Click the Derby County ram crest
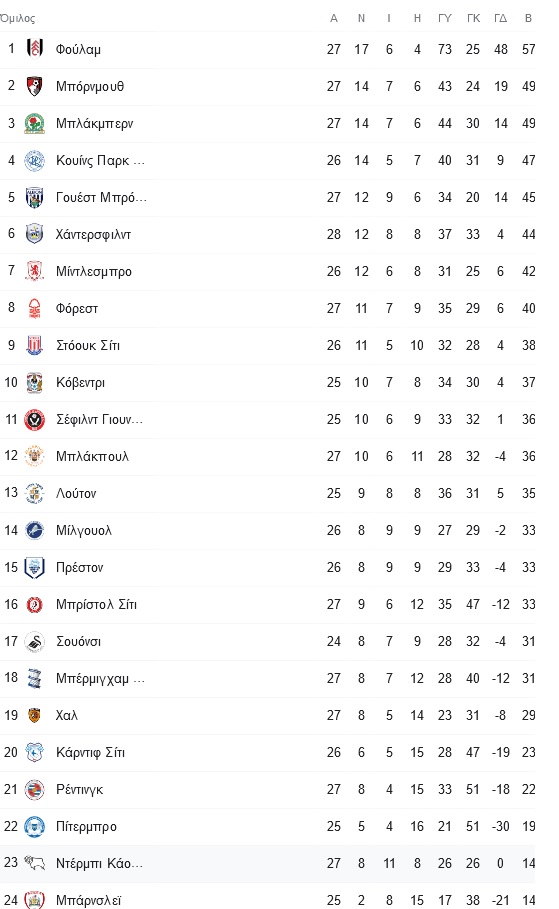Viewport: 559px width, 909px height. coord(35,863)
